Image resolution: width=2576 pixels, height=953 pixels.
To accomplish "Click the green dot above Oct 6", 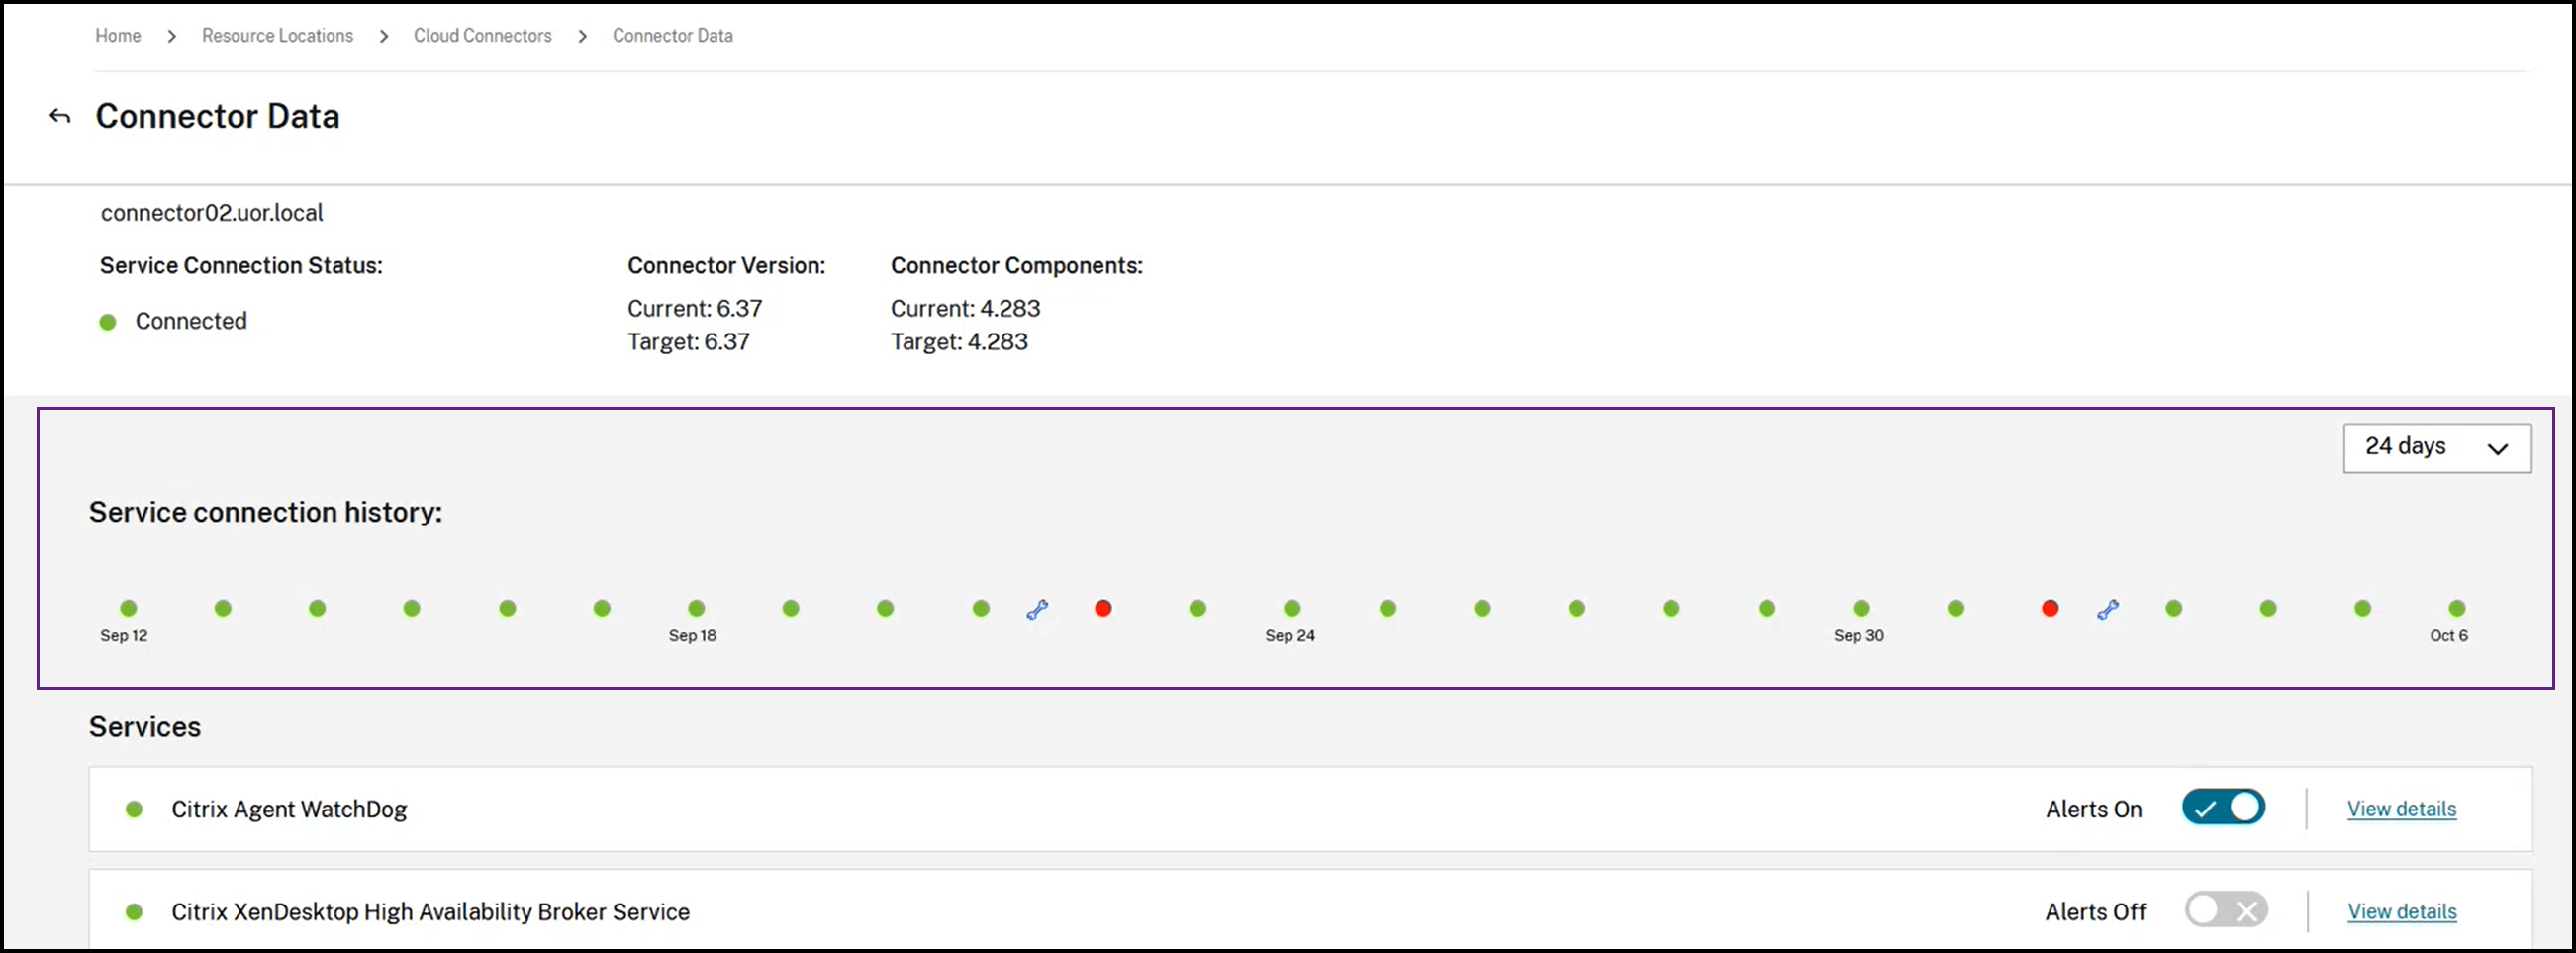I will (2457, 608).
